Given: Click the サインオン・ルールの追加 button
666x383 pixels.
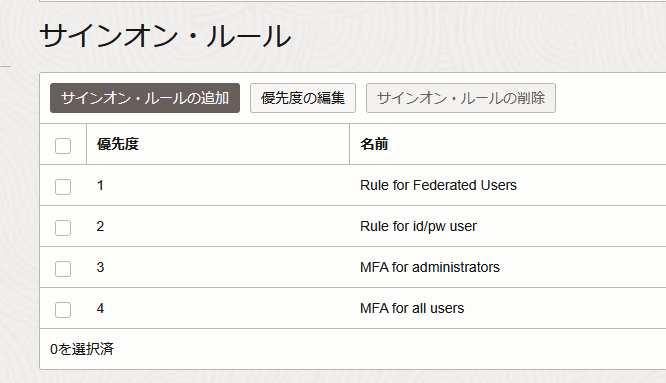Looking at the screenshot, I should point(145,98).
